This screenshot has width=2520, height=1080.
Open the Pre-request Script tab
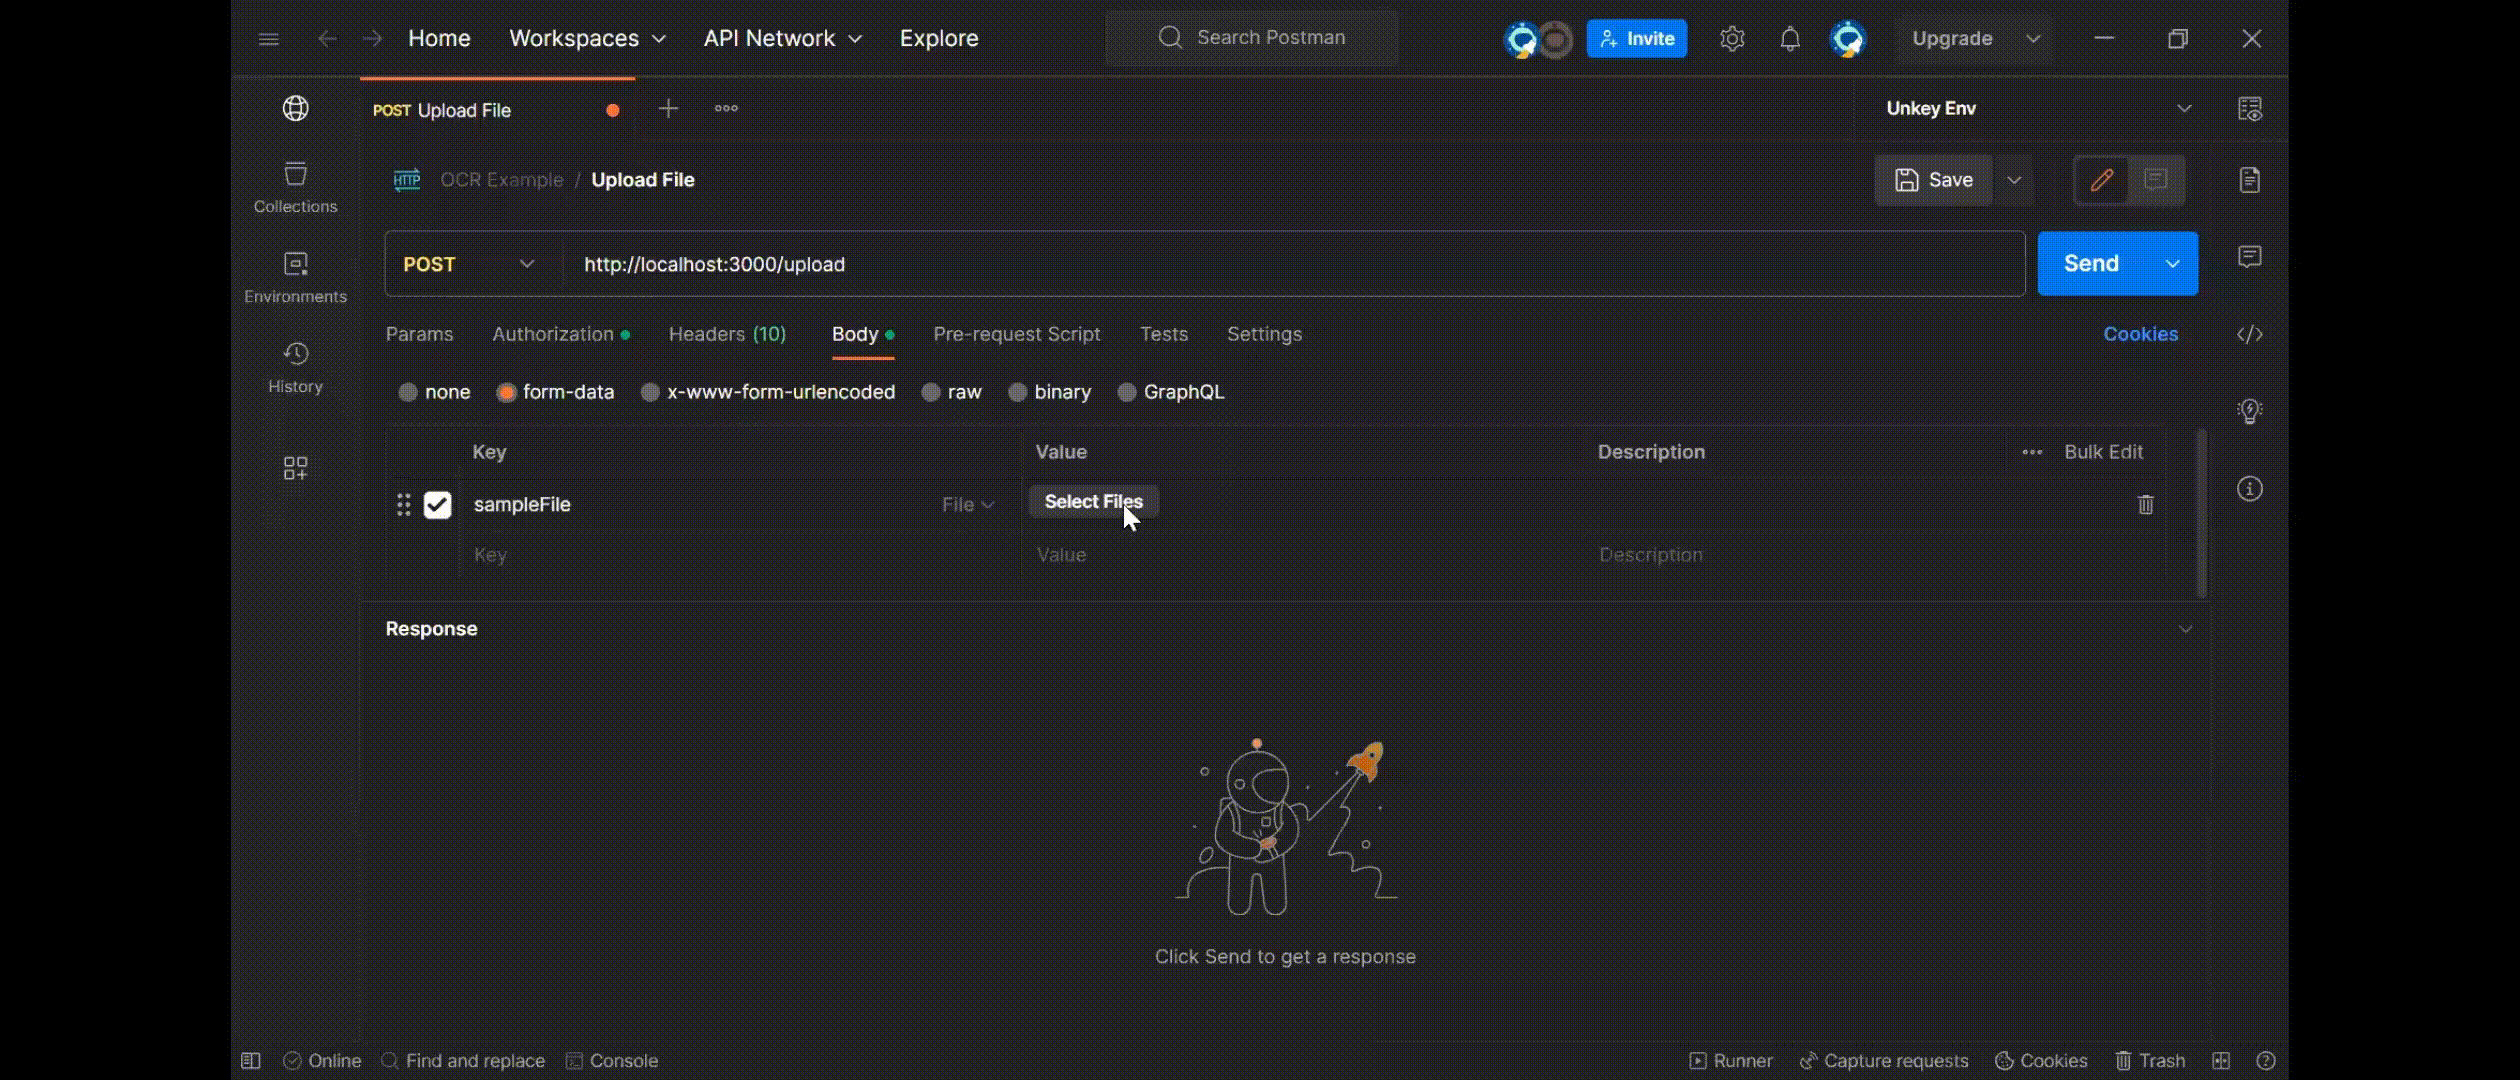[1016, 334]
